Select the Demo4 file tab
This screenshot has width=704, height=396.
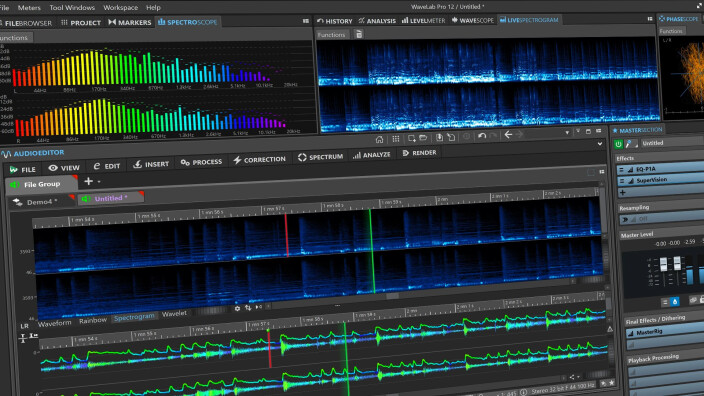[x=41, y=202]
